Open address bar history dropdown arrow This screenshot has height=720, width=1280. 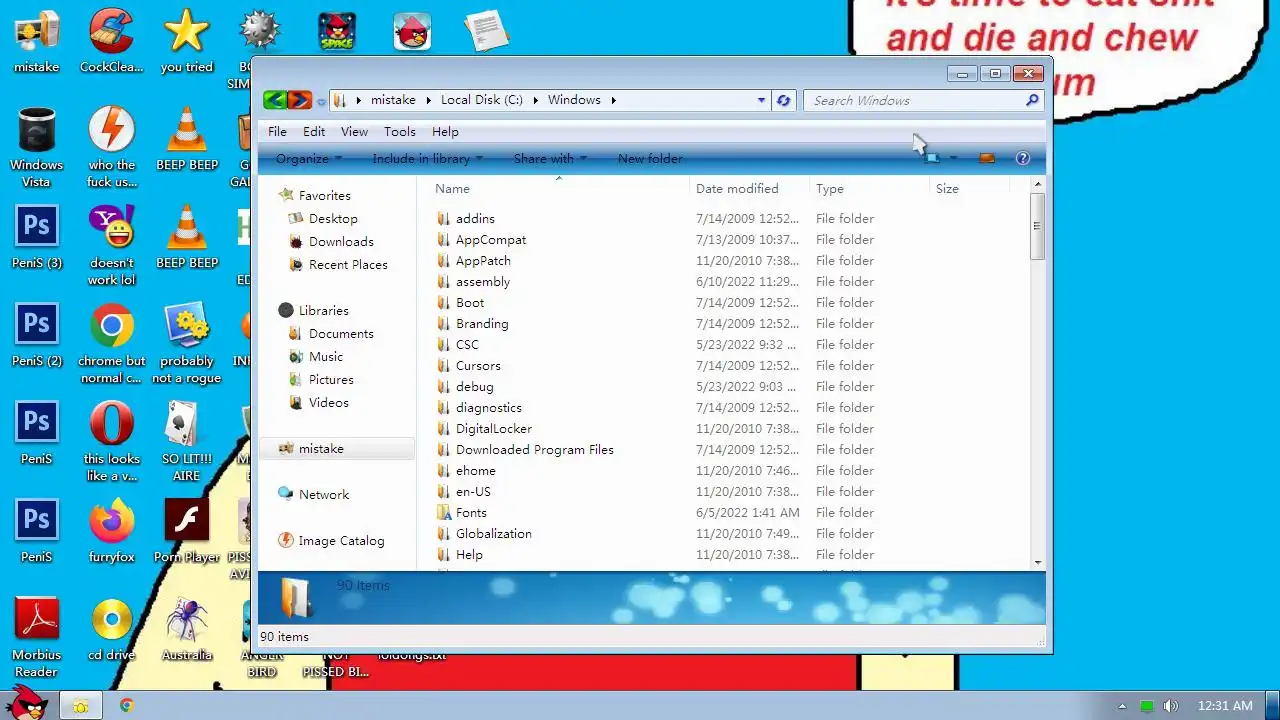click(x=761, y=100)
